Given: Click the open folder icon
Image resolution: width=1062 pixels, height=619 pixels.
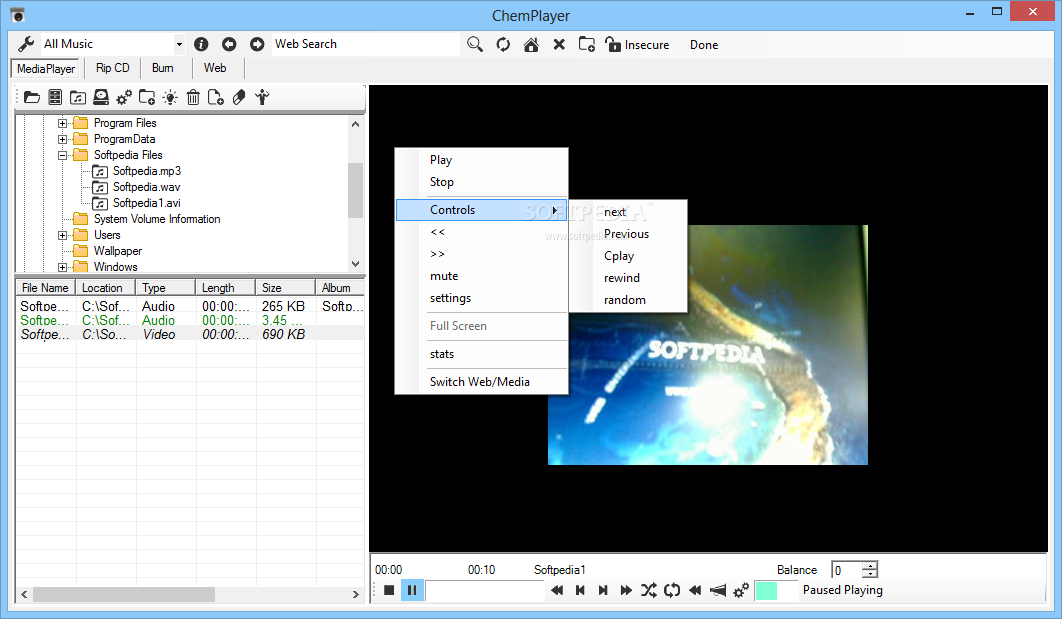Looking at the screenshot, I should coord(32,98).
